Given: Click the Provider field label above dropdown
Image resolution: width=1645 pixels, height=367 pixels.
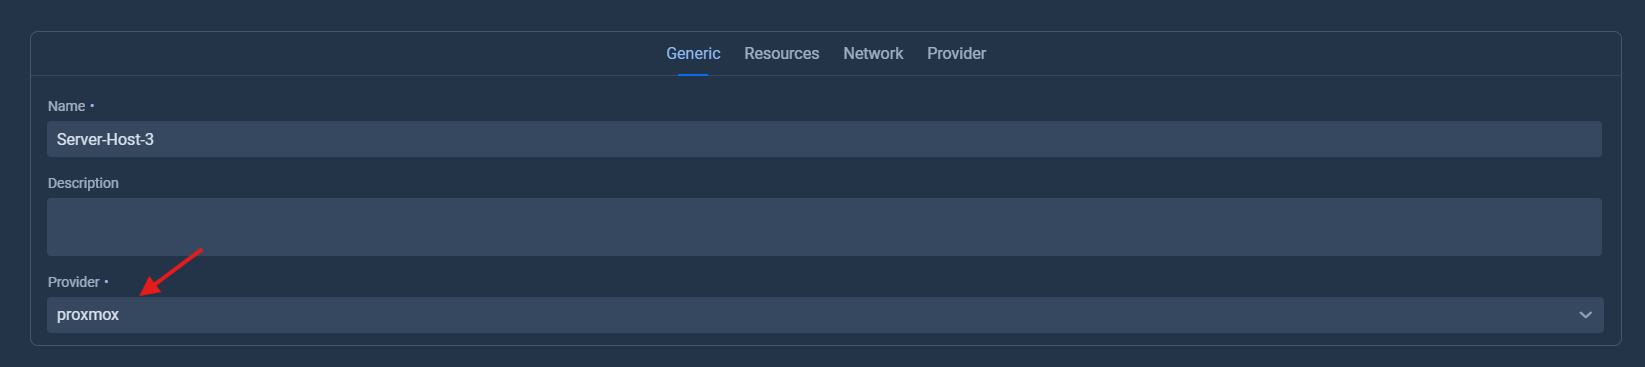Looking at the screenshot, I should point(73,282).
